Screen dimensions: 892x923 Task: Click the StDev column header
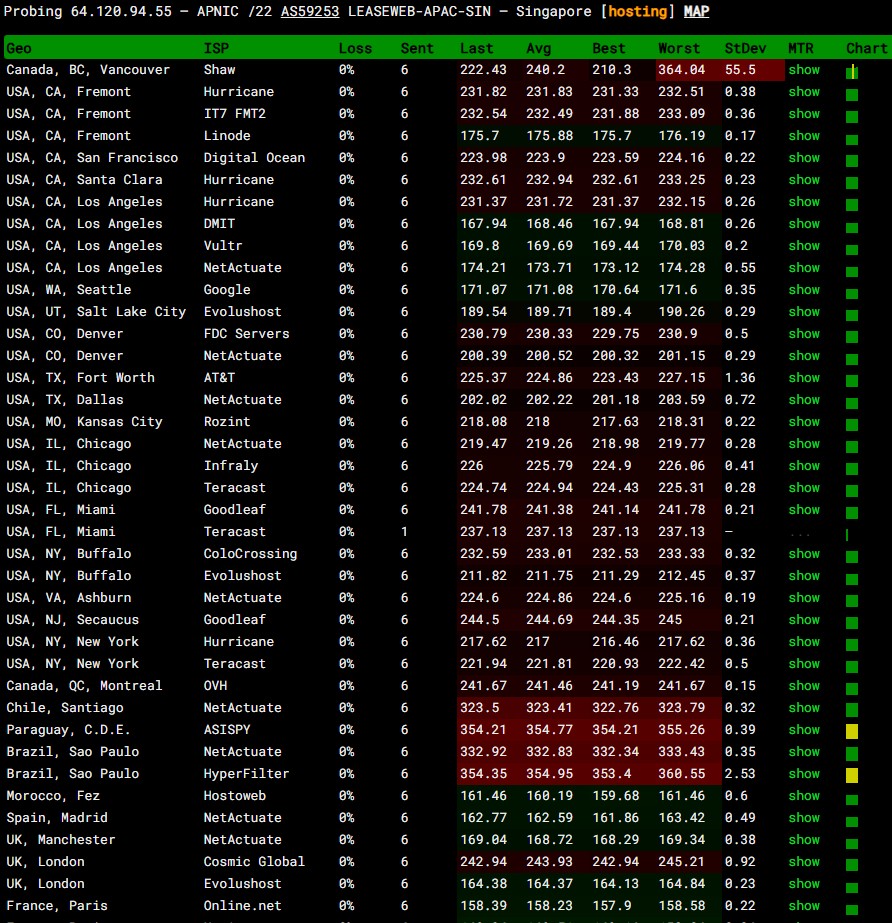point(745,48)
